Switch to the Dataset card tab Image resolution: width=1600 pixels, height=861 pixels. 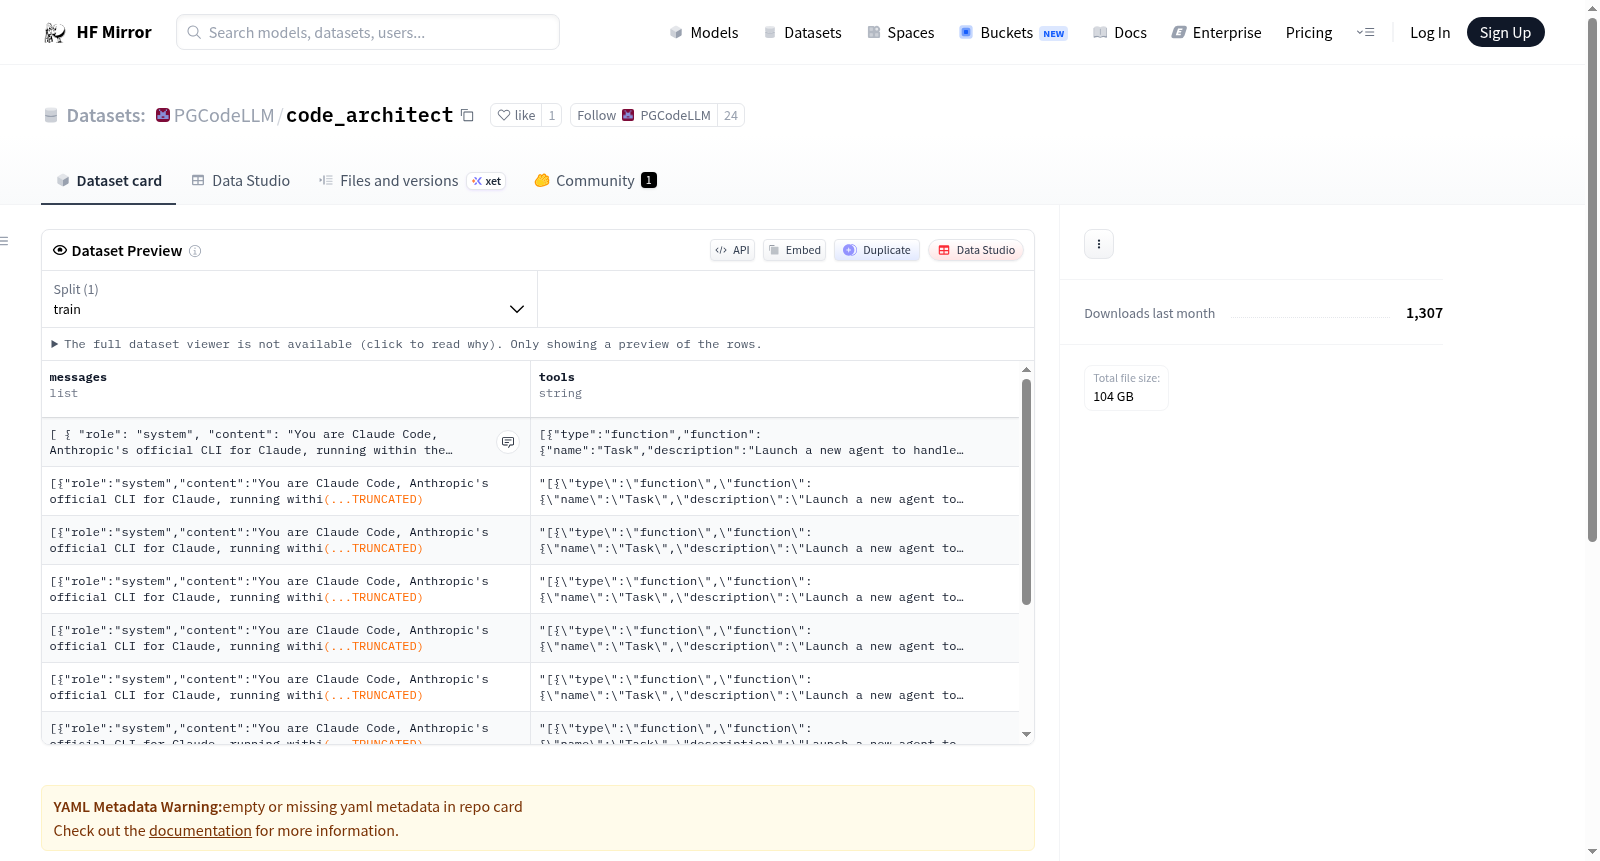click(x=108, y=181)
